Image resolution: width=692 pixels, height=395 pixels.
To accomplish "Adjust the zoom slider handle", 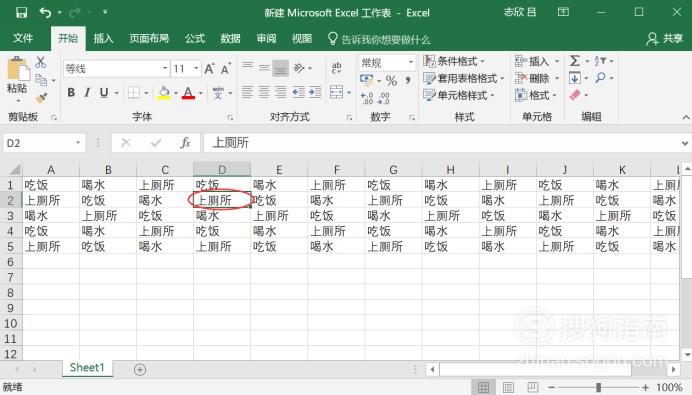I will pos(598,387).
